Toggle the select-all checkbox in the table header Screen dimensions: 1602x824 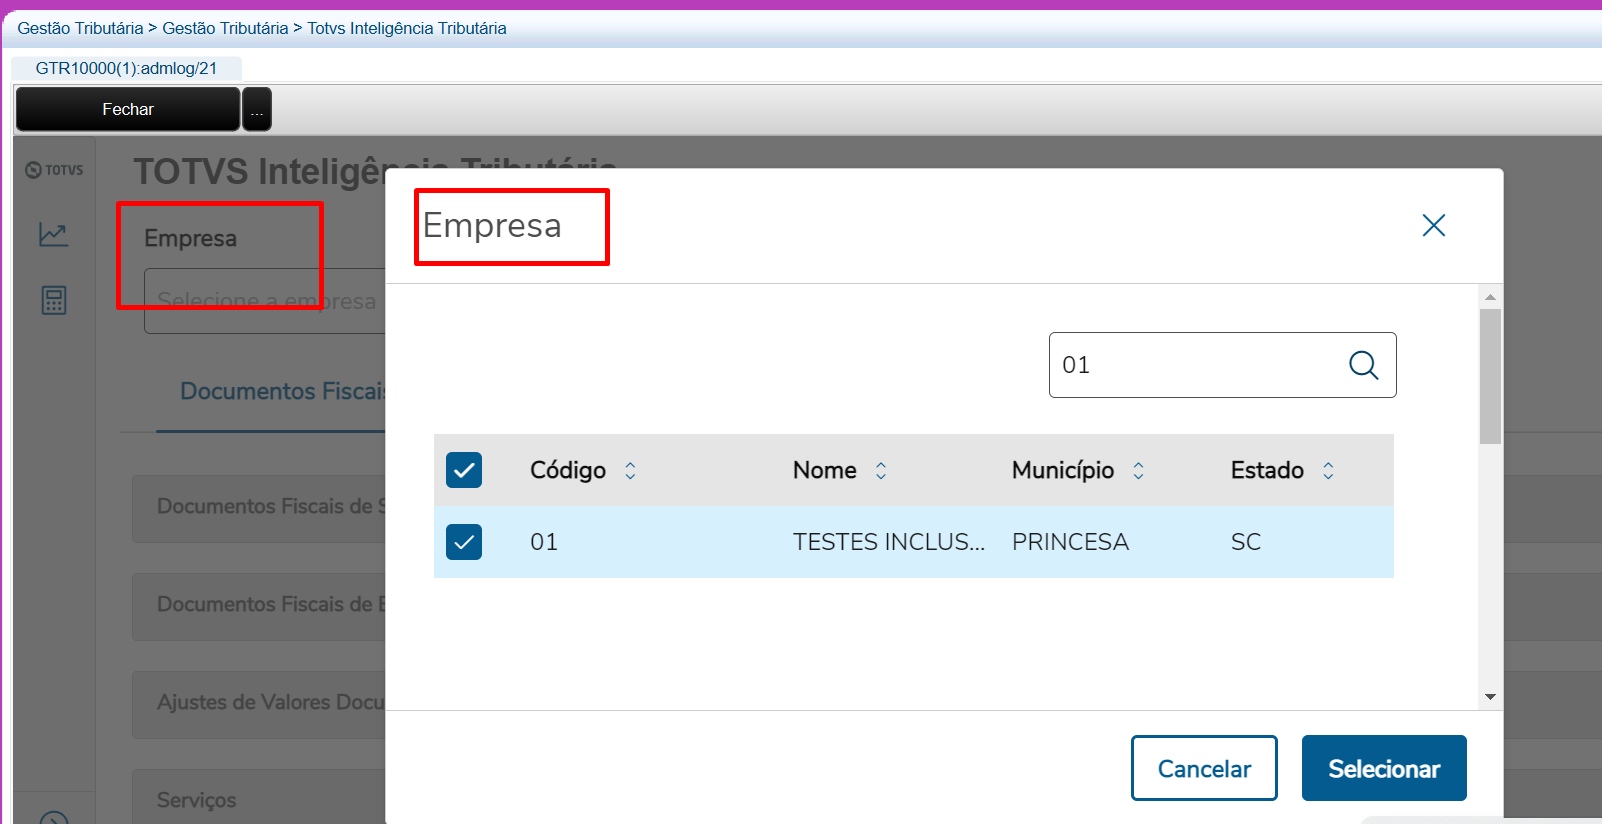(464, 470)
